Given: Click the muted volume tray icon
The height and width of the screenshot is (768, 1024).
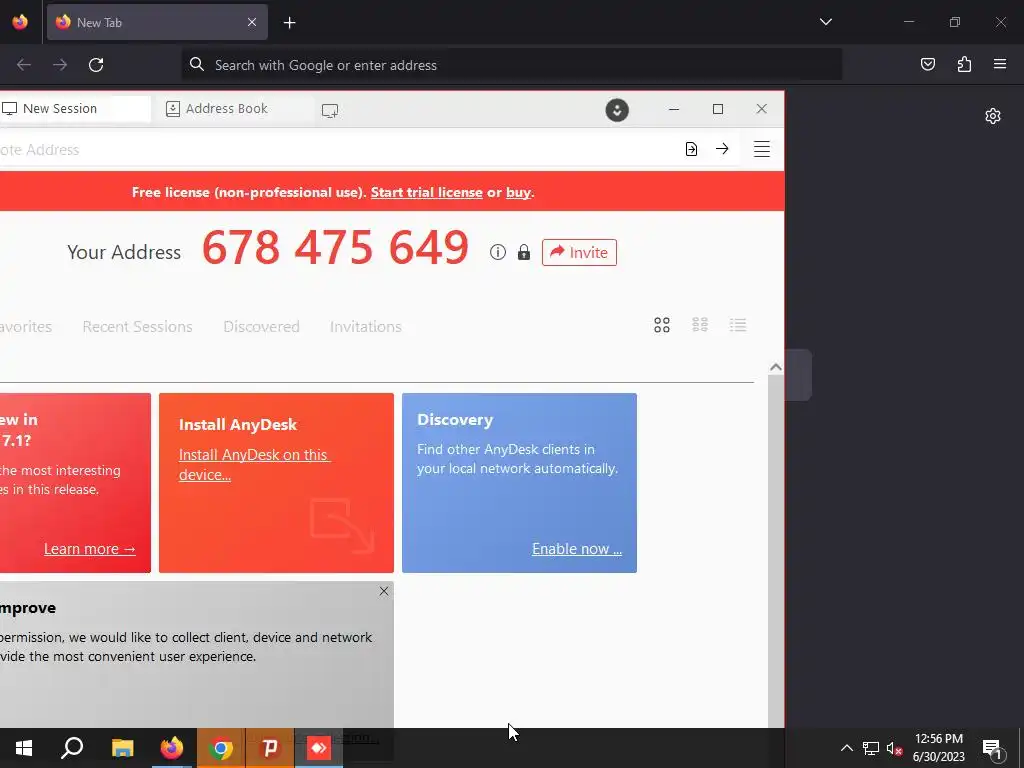Looking at the screenshot, I should click(x=894, y=748).
